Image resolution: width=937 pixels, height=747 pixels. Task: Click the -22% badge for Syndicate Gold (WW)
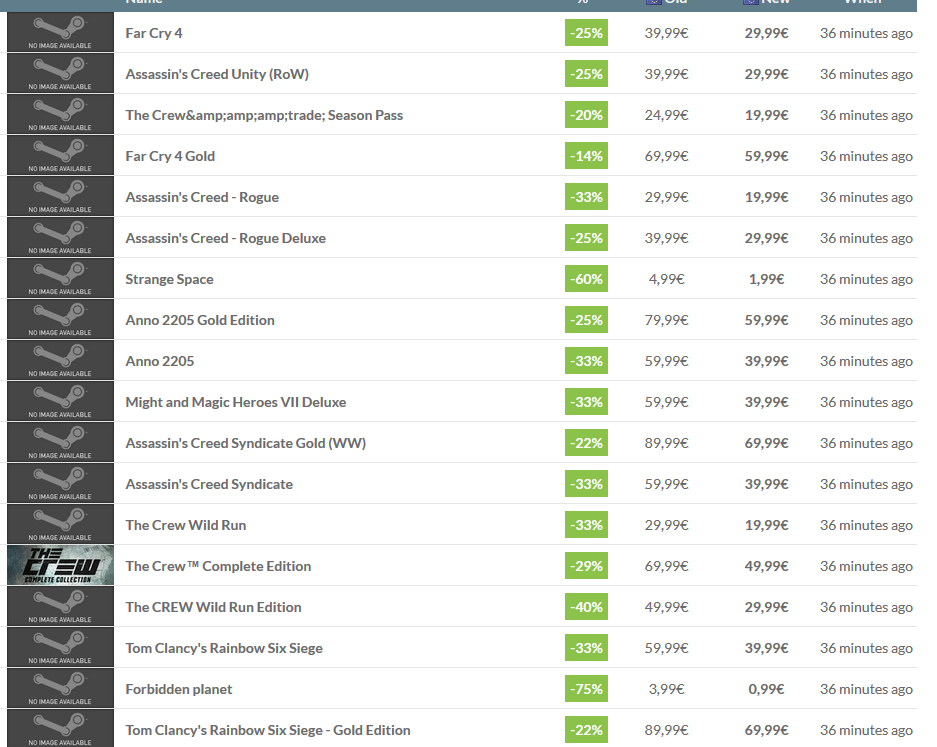click(586, 443)
